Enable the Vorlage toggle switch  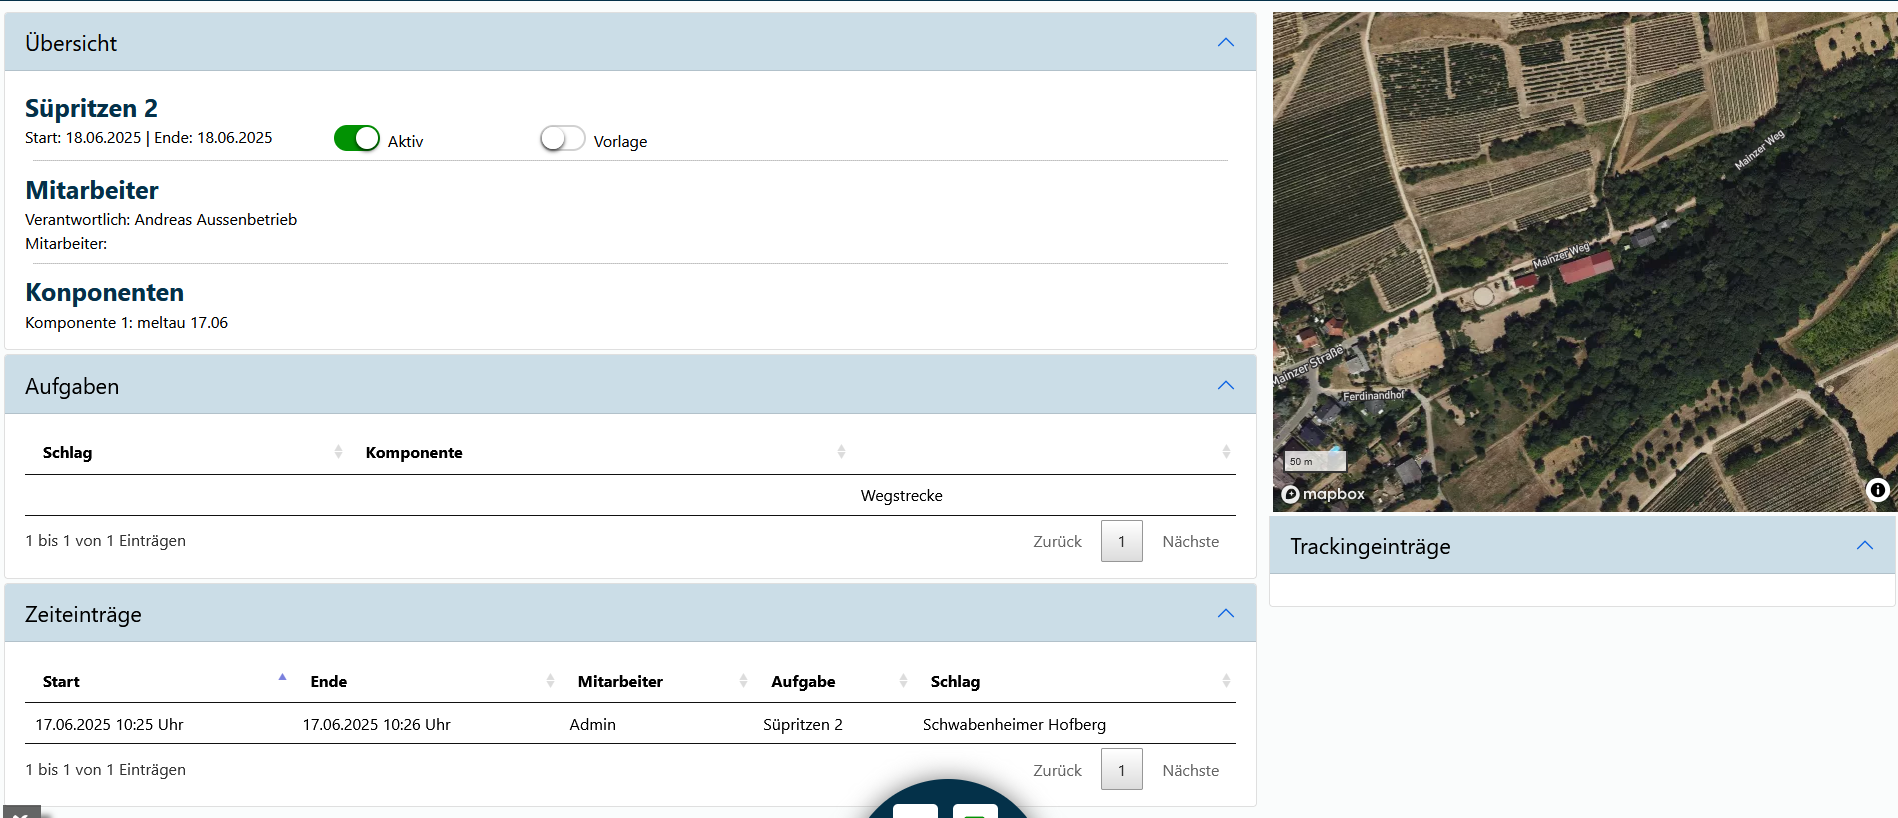(x=562, y=139)
